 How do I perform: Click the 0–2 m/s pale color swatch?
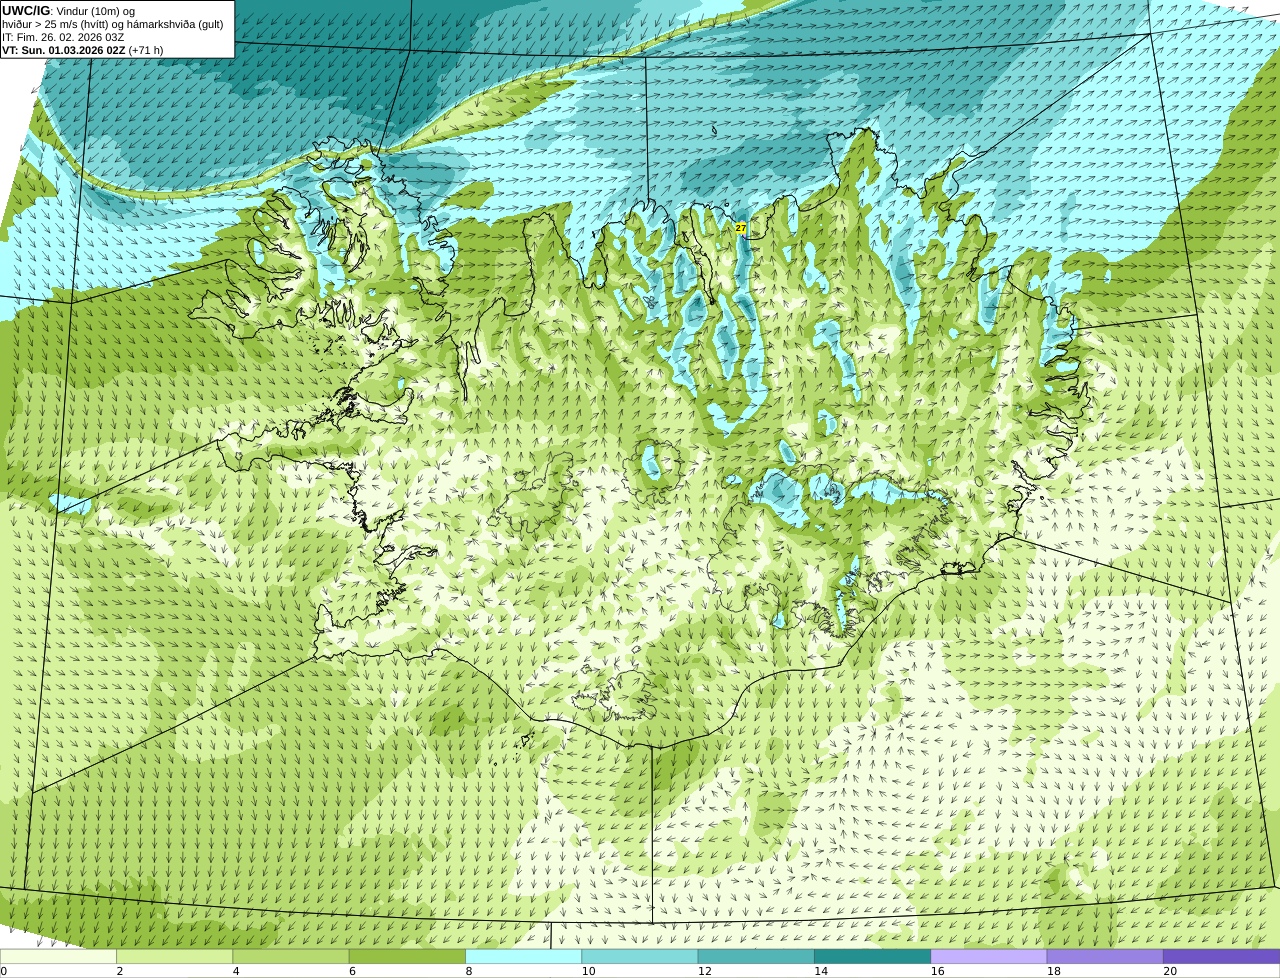pos(58,956)
